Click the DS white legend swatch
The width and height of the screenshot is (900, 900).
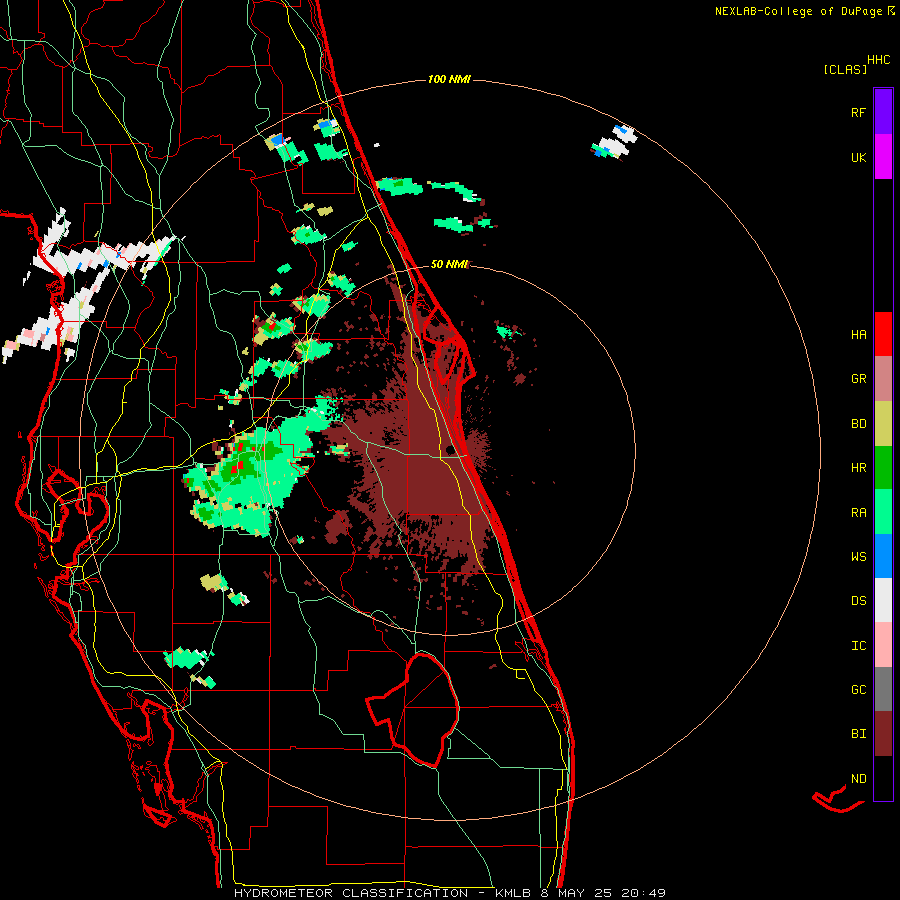coord(883,600)
